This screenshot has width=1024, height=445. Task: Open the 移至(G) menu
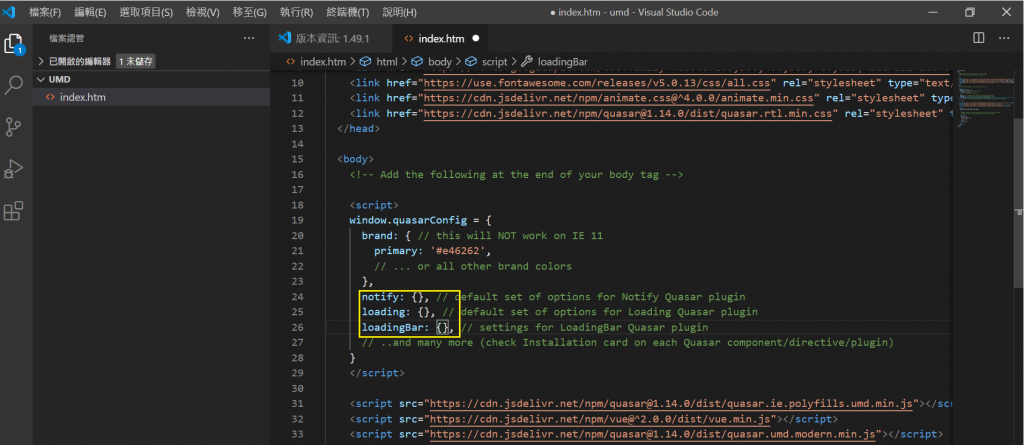249,12
